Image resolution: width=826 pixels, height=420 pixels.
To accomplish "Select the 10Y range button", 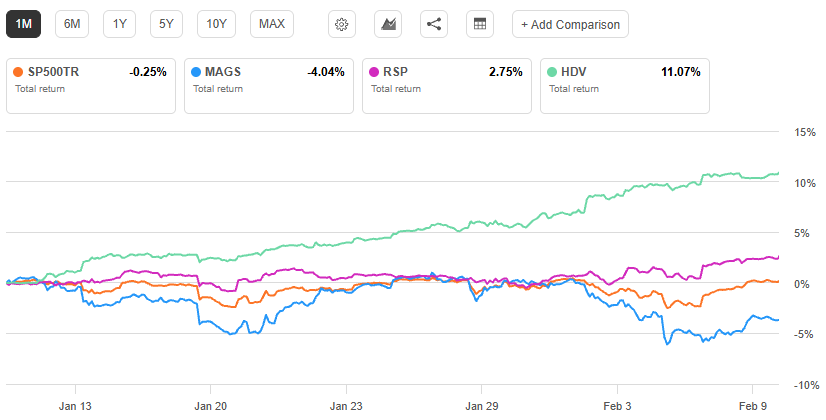I will tap(216, 24).
